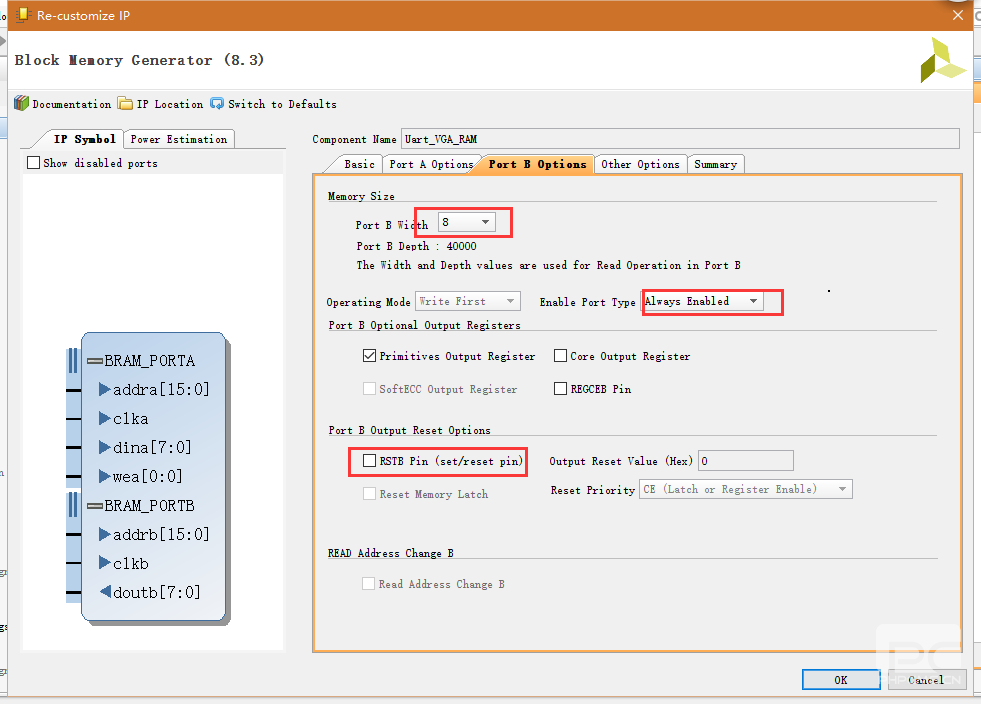Select the clka port arrow
Viewport: 981px width, 704px height.
104,418
